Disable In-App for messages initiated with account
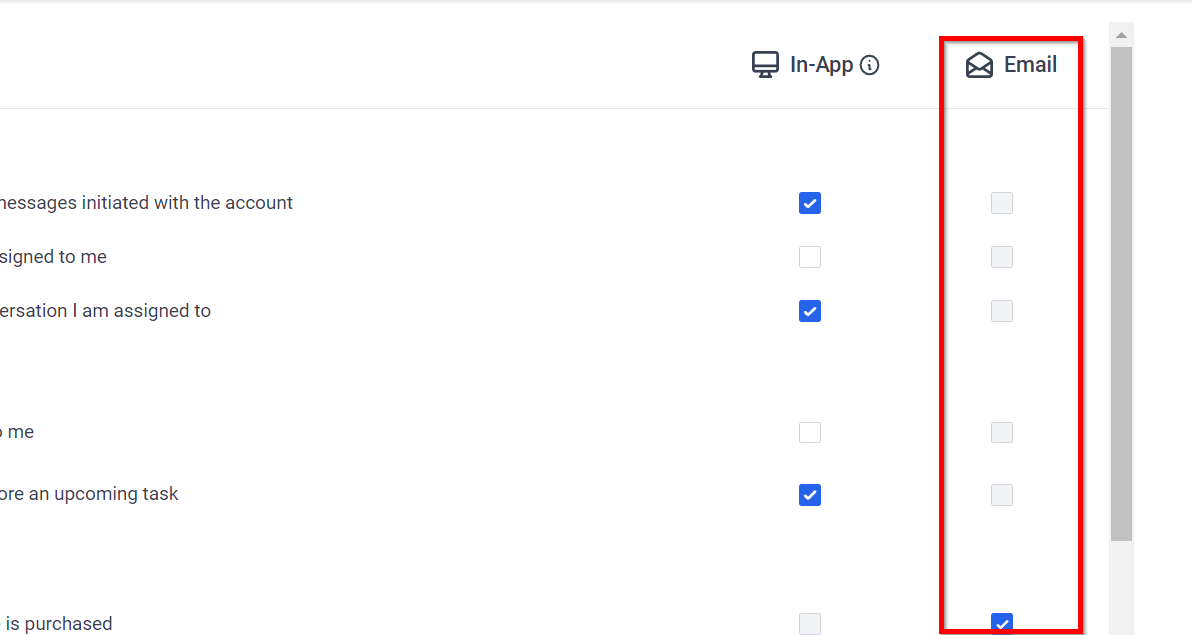Viewport: 1192px width, 635px height. [x=810, y=203]
